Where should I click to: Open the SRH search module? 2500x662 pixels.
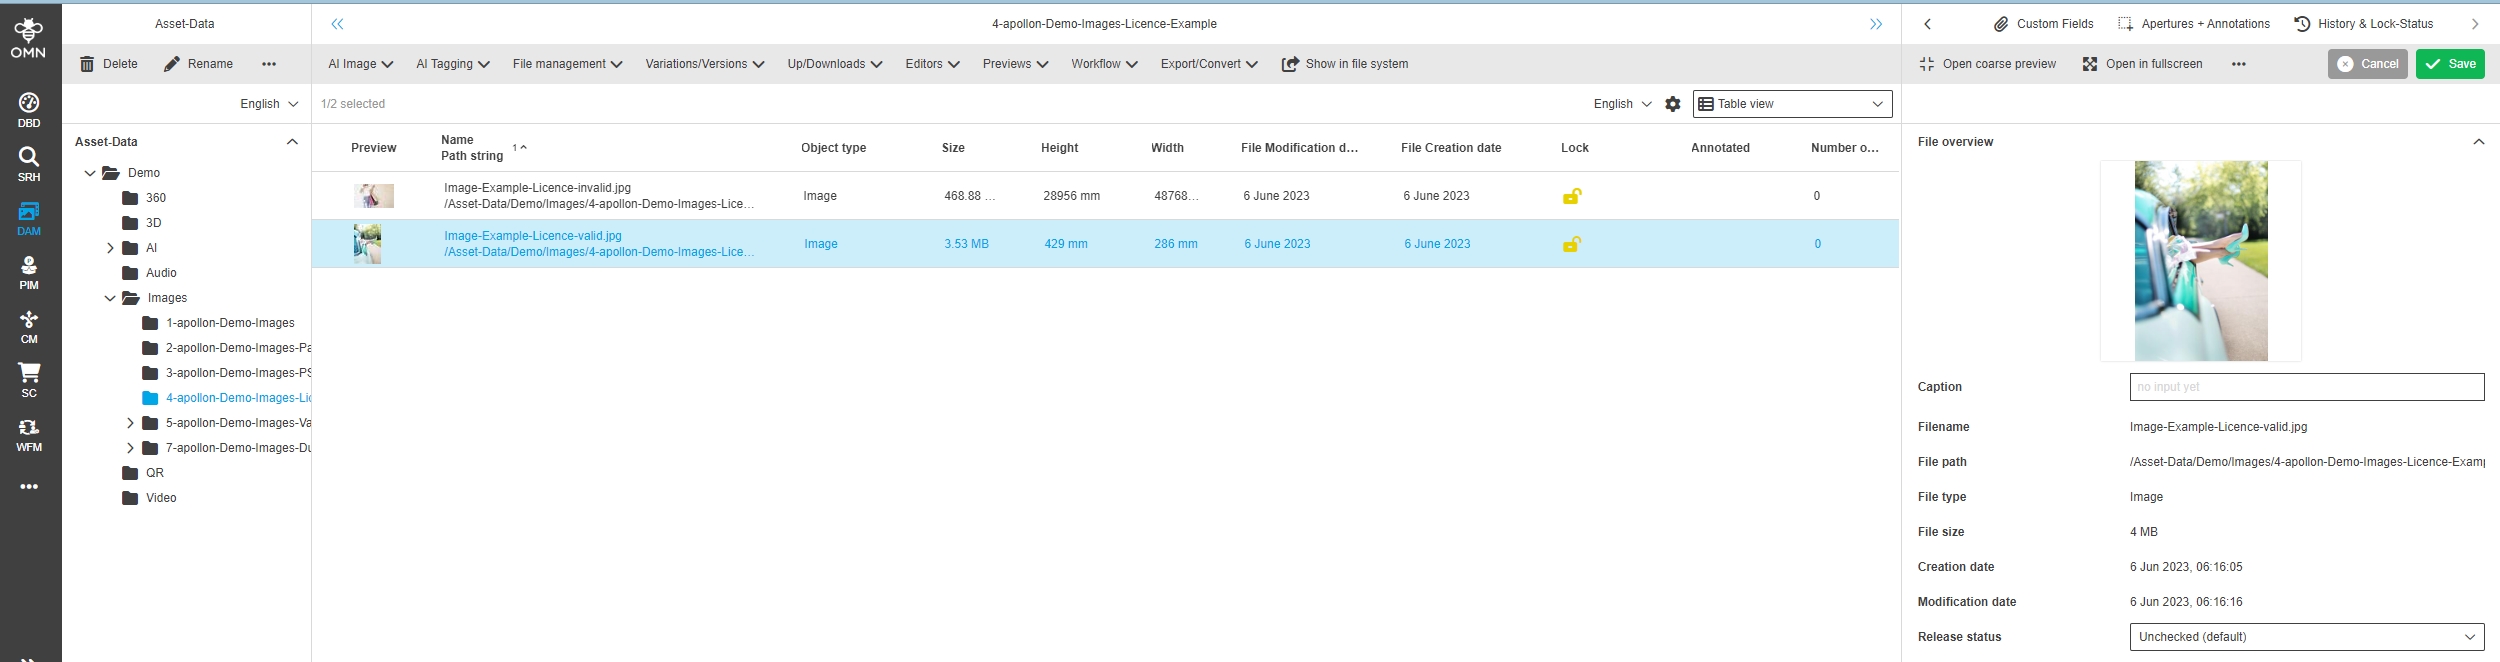pyautogui.click(x=29, y=163)
